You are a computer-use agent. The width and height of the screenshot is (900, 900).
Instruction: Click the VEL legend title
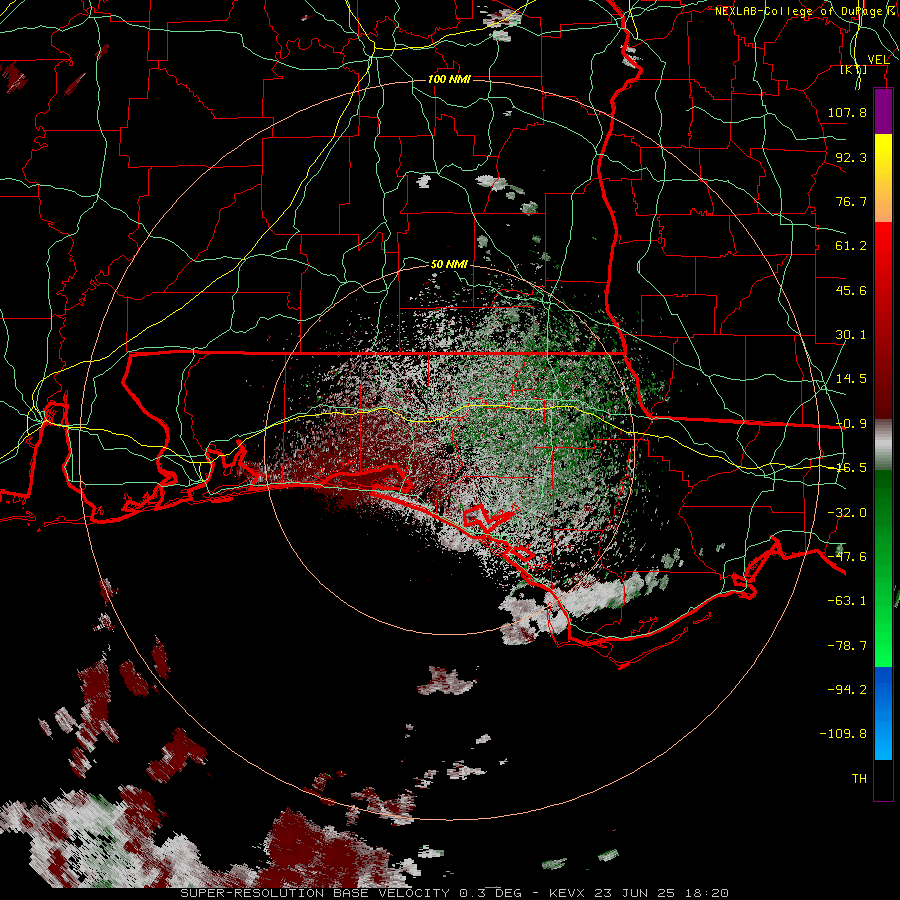tap(878, 60)
